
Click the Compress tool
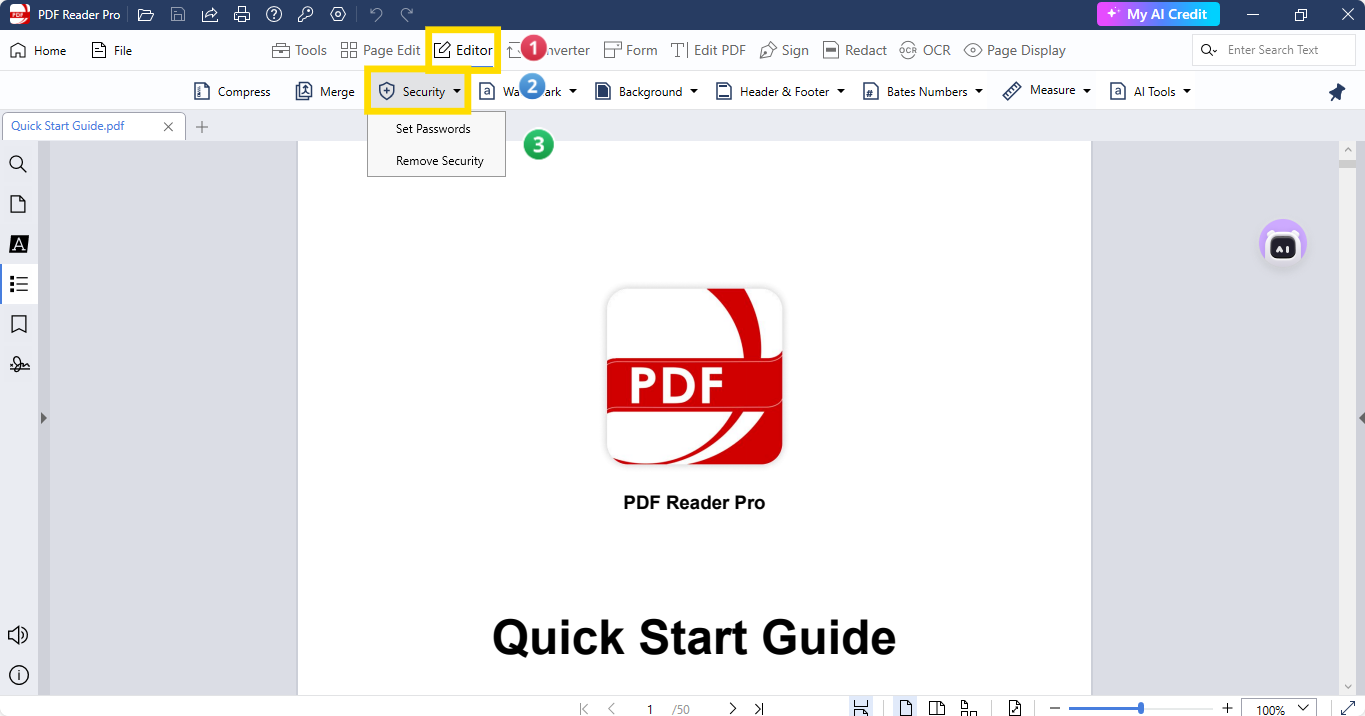232,91
